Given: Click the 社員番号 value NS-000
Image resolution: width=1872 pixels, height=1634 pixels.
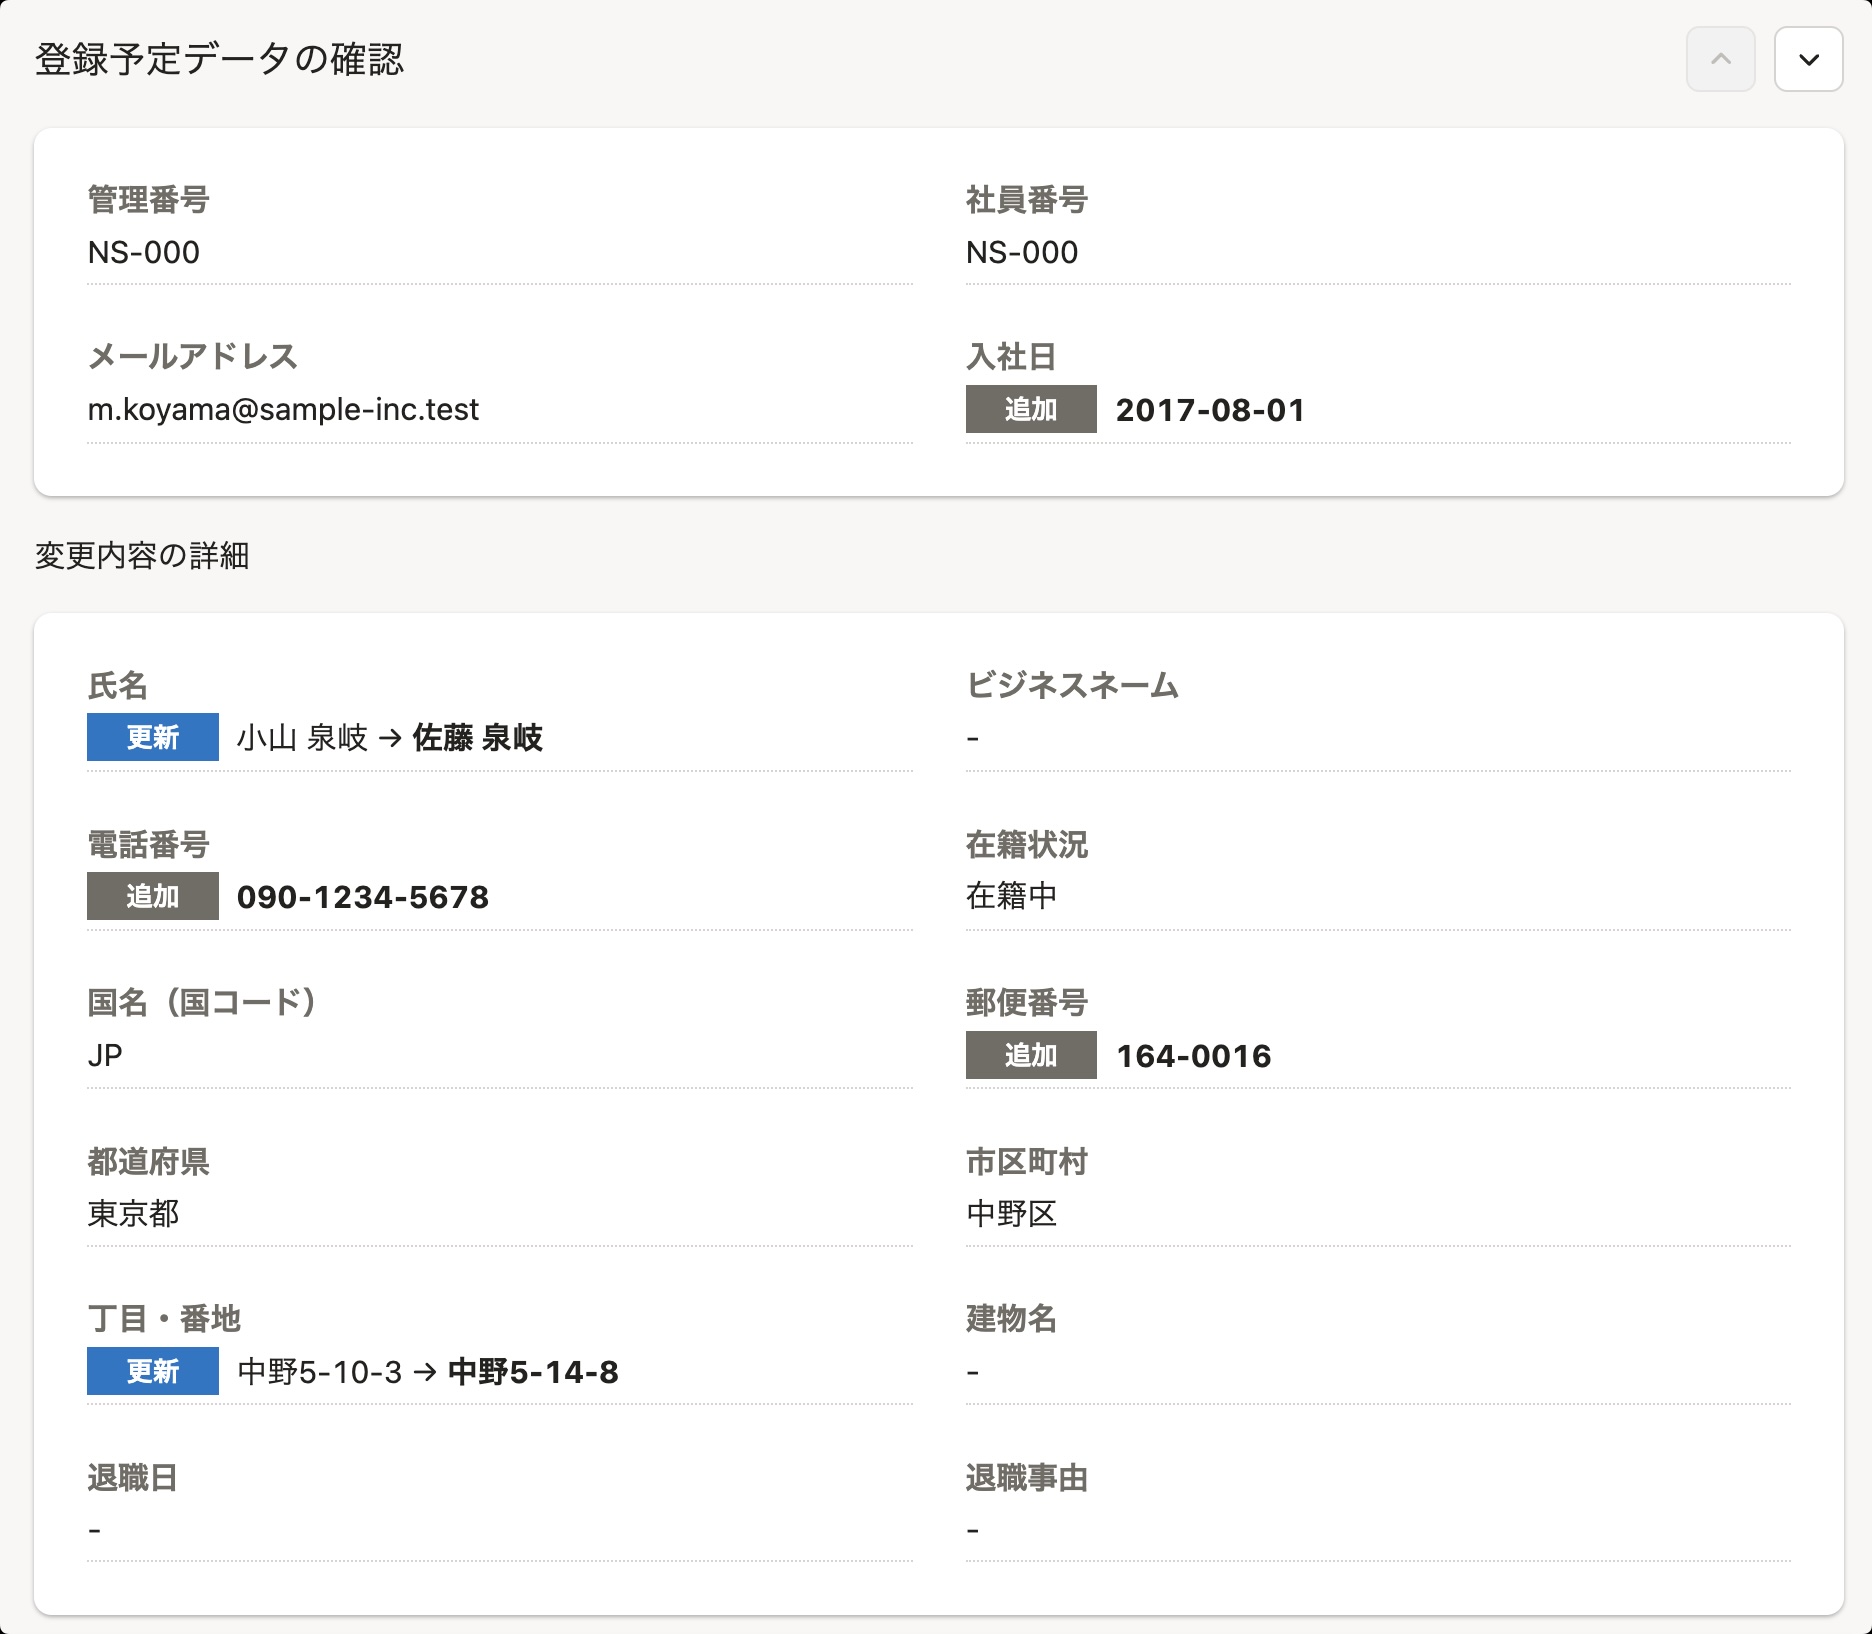Looking at the screenshot, I should point(1021,252).
